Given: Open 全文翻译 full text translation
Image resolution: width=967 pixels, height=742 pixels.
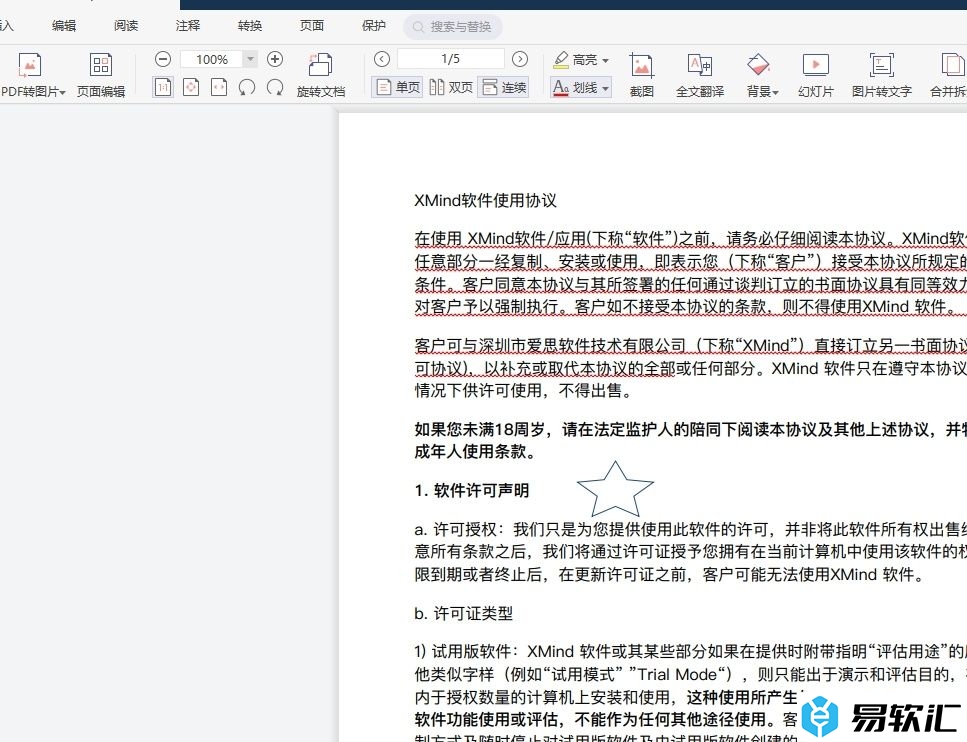Looking at the screenshot, I should click(x=699, y=75).
